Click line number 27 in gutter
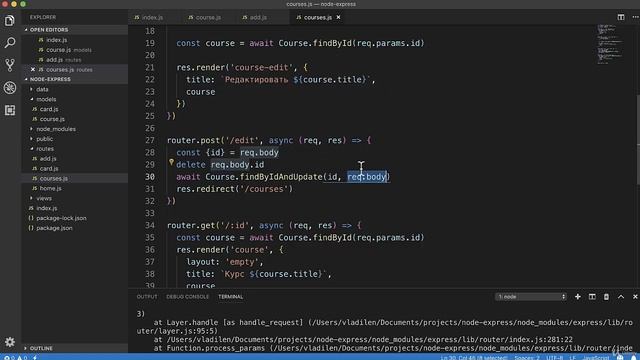Screen dimensions: 640x360 point(150,140)
